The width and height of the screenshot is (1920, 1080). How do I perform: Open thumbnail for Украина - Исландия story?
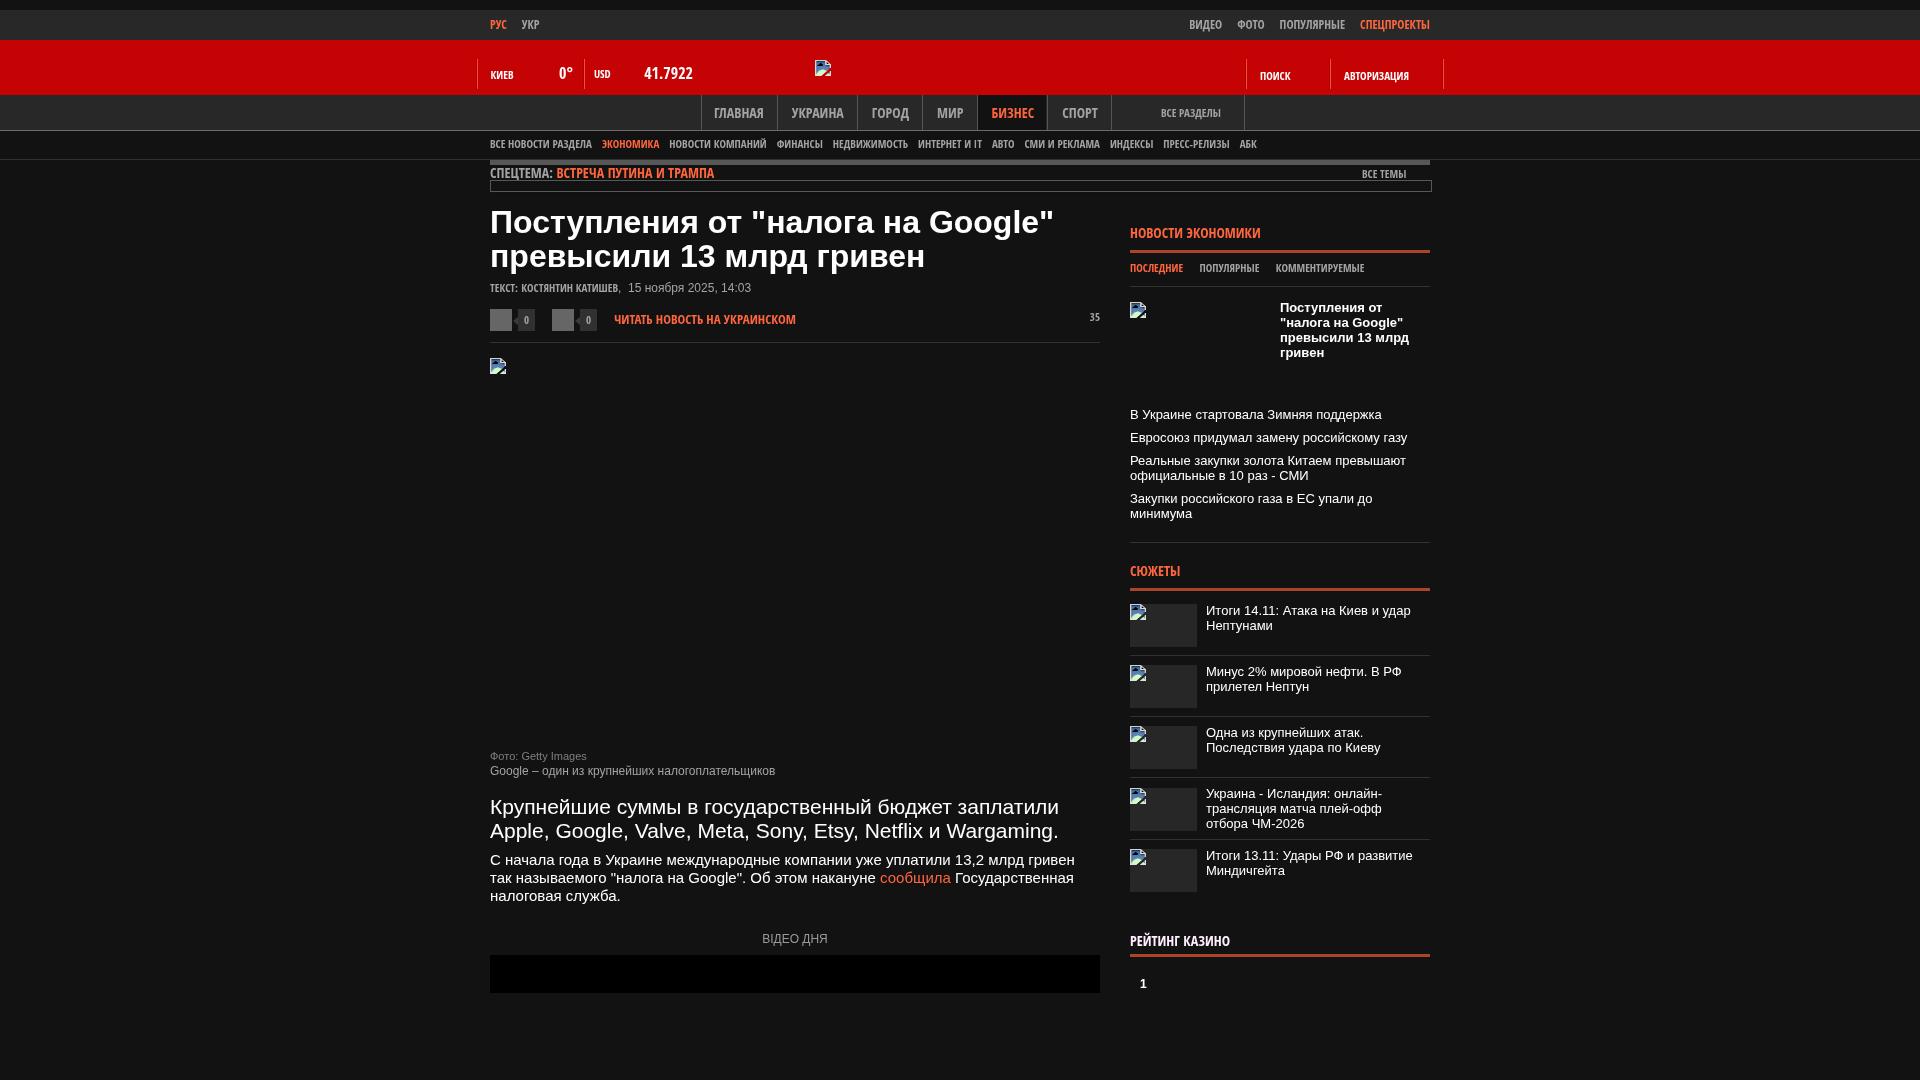pos(1163,809)
